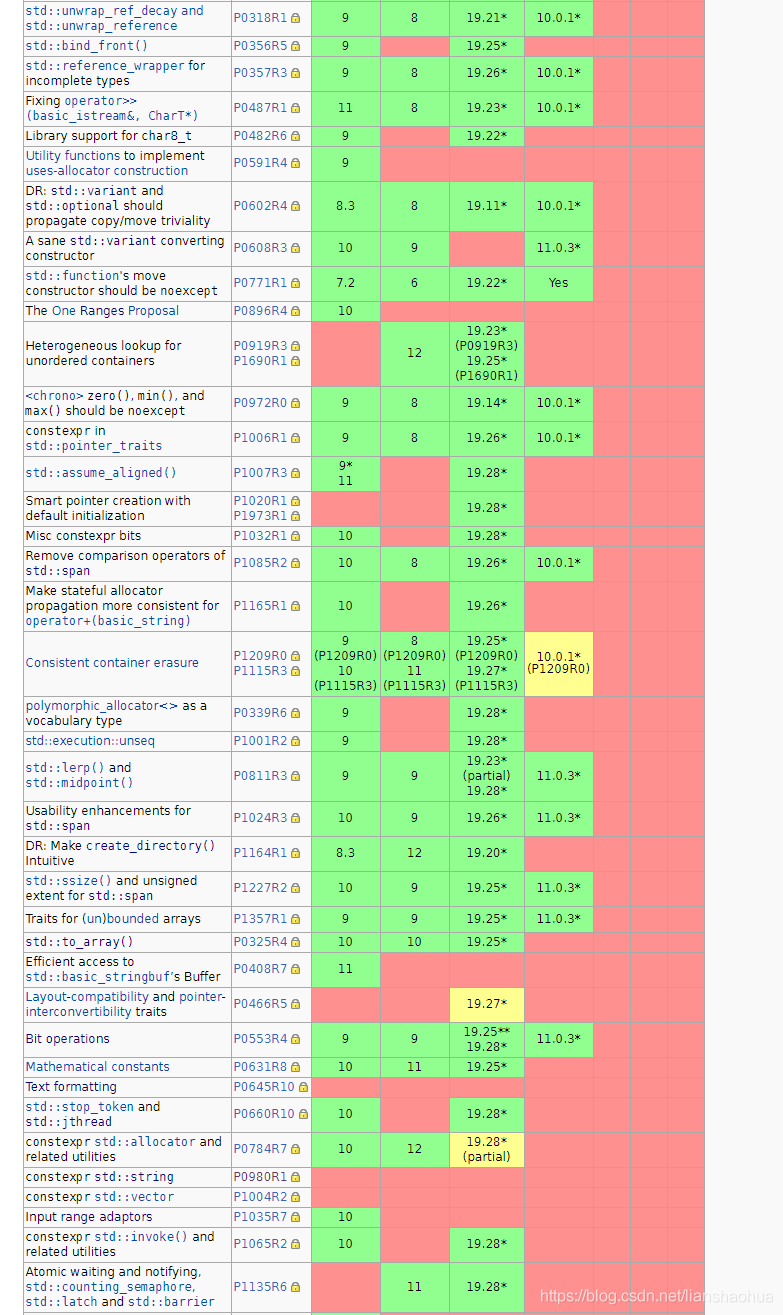Click the lock icon beside P1973R1
This screenshot has width=783, height=1315.
[295, 516]
